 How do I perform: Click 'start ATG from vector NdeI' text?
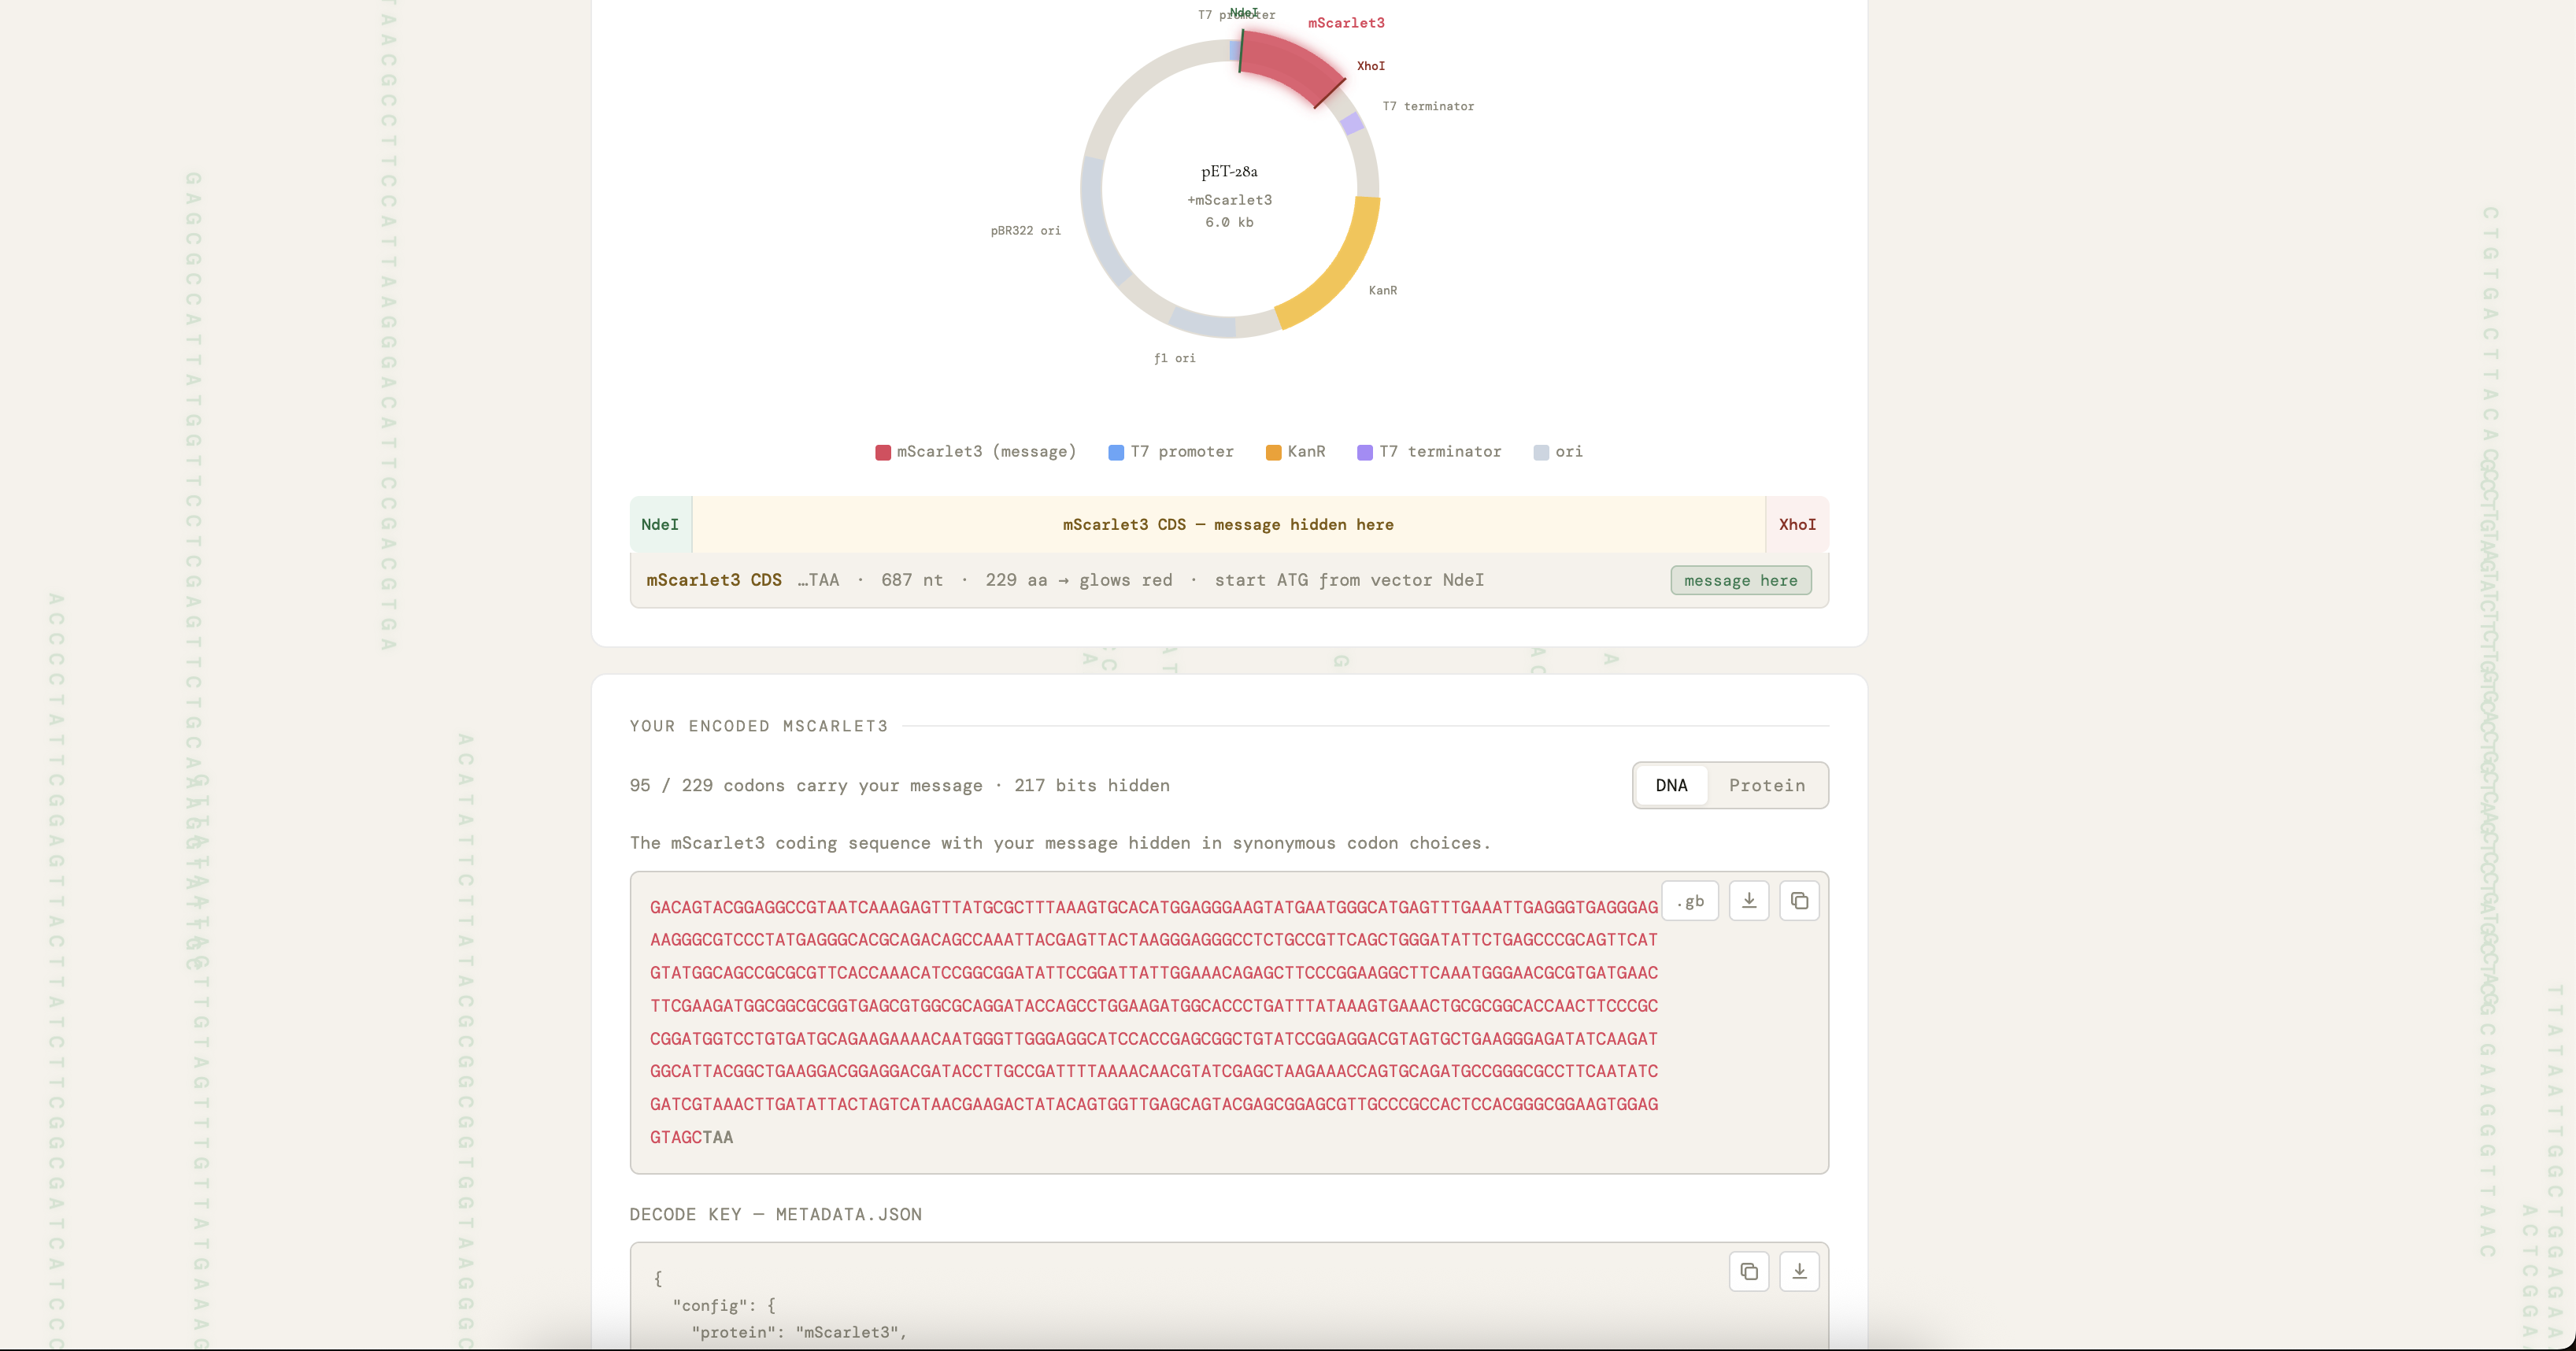click(x=1349, y=580)
